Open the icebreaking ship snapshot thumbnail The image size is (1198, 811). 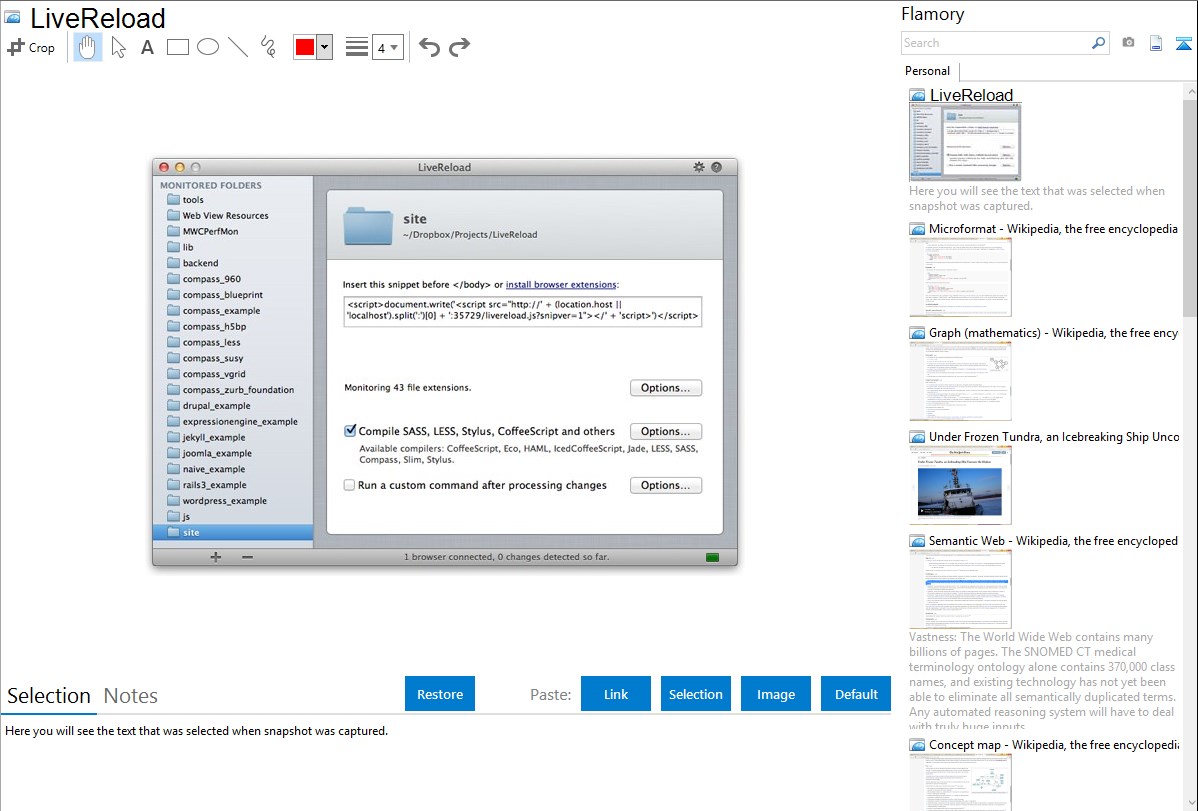point(960,485)
